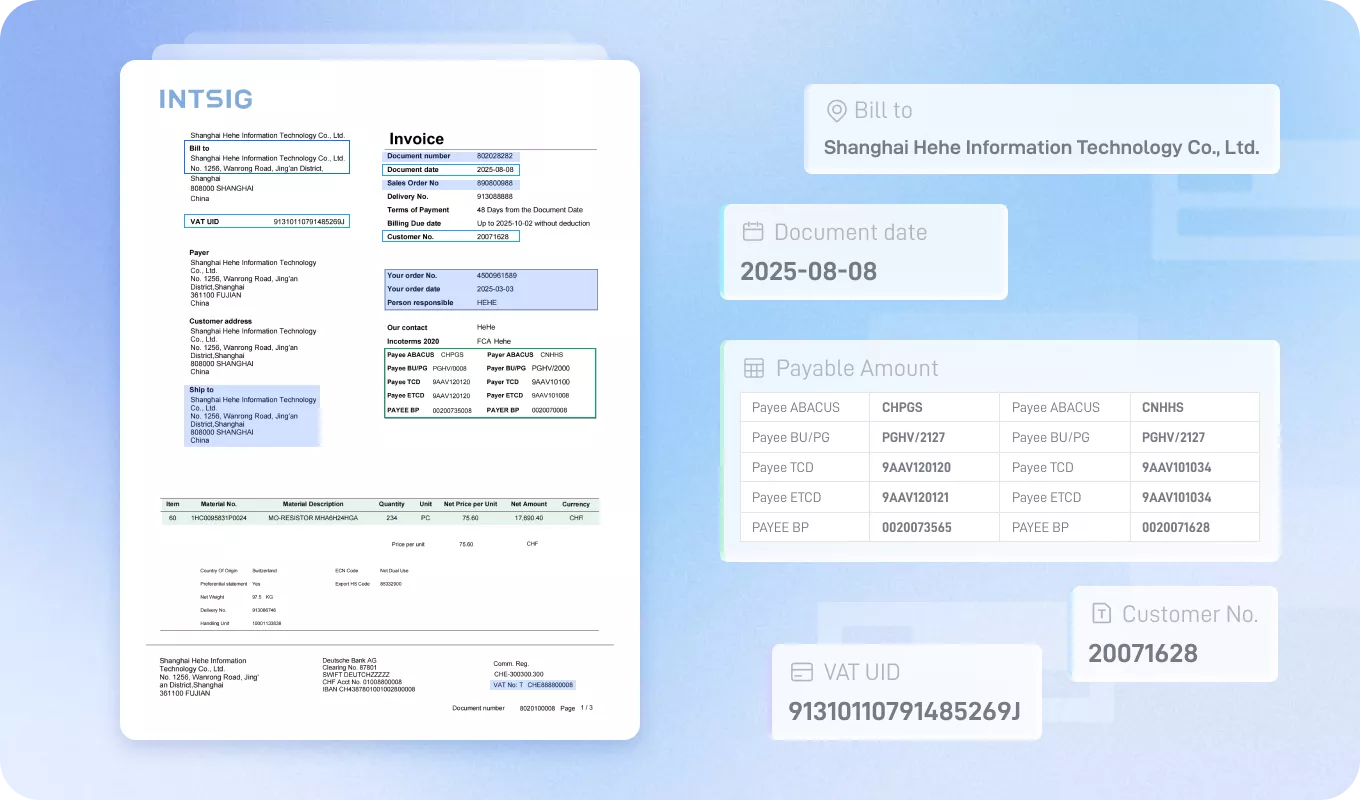Click the INTSIG logo on the invoice

pos(206,99)
